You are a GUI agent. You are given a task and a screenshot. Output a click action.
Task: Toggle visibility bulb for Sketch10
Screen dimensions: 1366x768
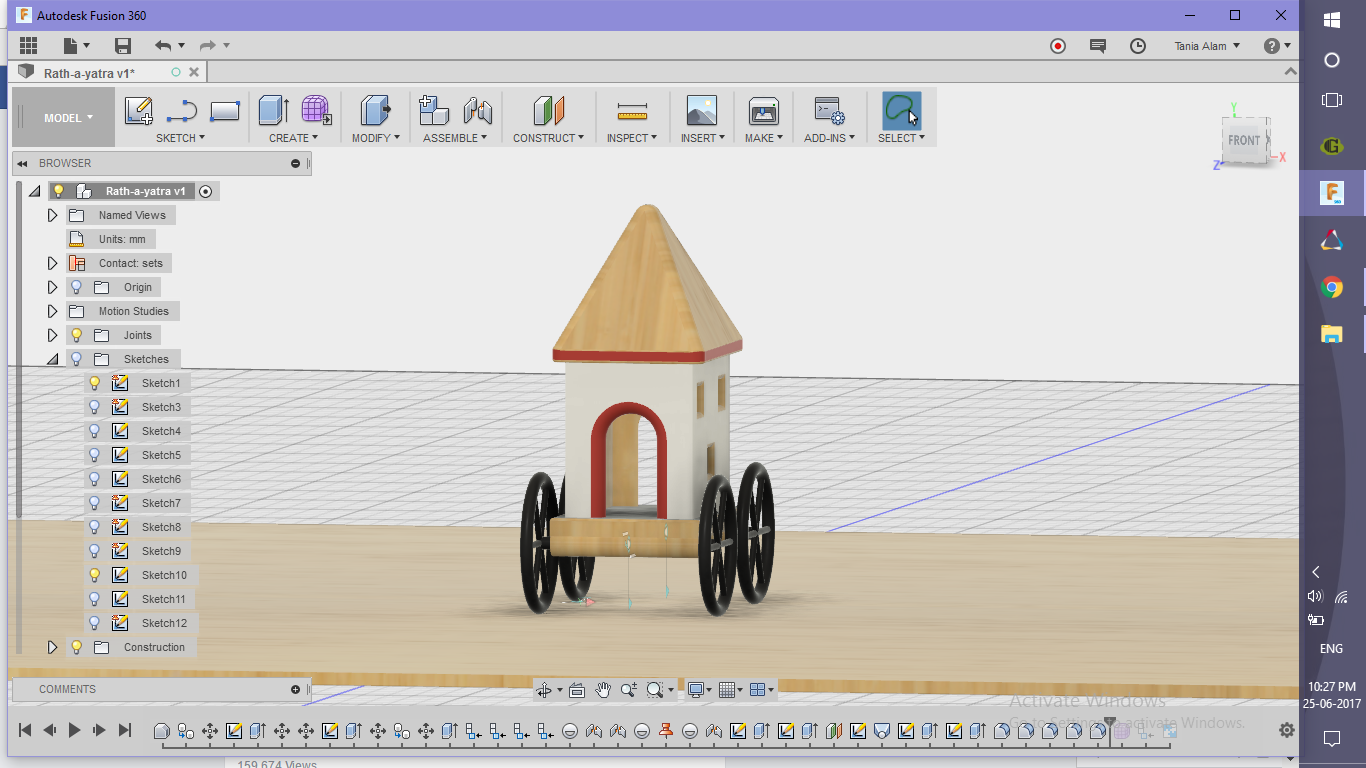coord(95,575)
